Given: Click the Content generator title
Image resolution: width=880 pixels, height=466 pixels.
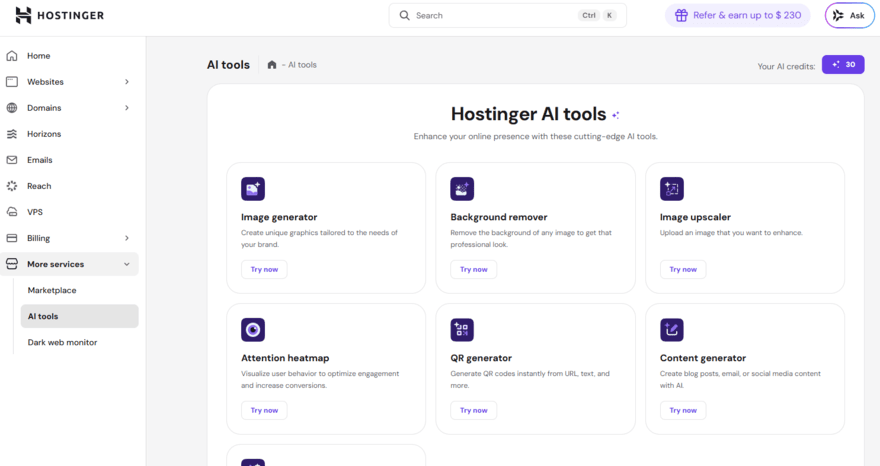Looking at the screenshot, I should [x=703, y=358].
